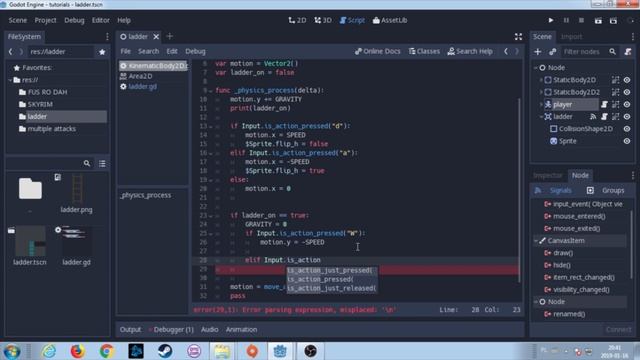Switch to the 2D workspace
This screenshot has width=640, height=360.
[297, 20]
